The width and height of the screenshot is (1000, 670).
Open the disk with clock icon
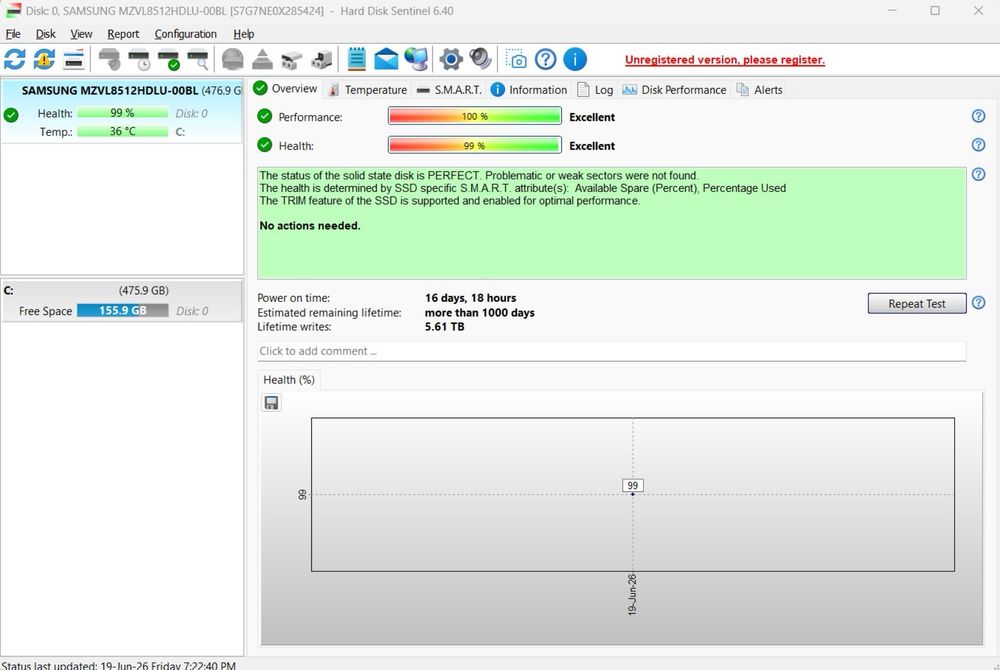click(x=139, y=59)
